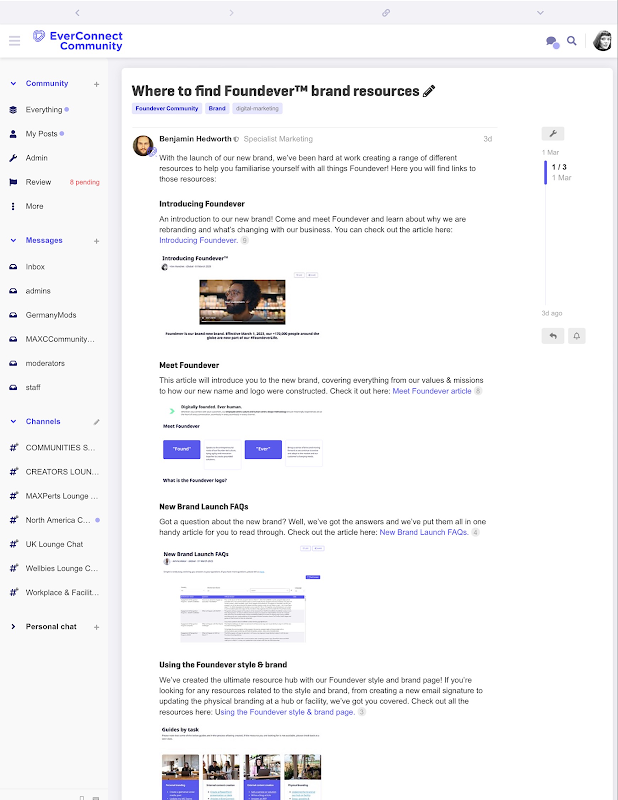Click the notification bell button
The height and width of the screenshot is (800, 618).
click(x=577, y=336)
